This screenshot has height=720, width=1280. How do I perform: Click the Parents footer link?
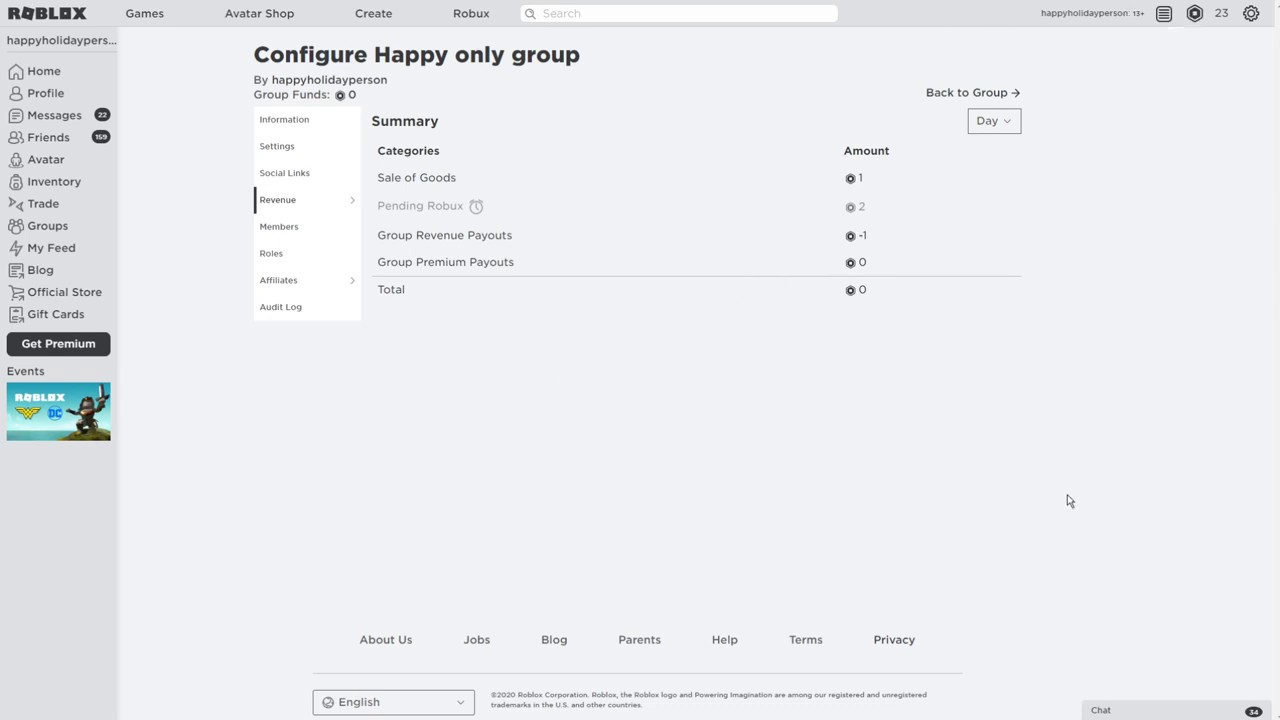(x=639, y=640)
